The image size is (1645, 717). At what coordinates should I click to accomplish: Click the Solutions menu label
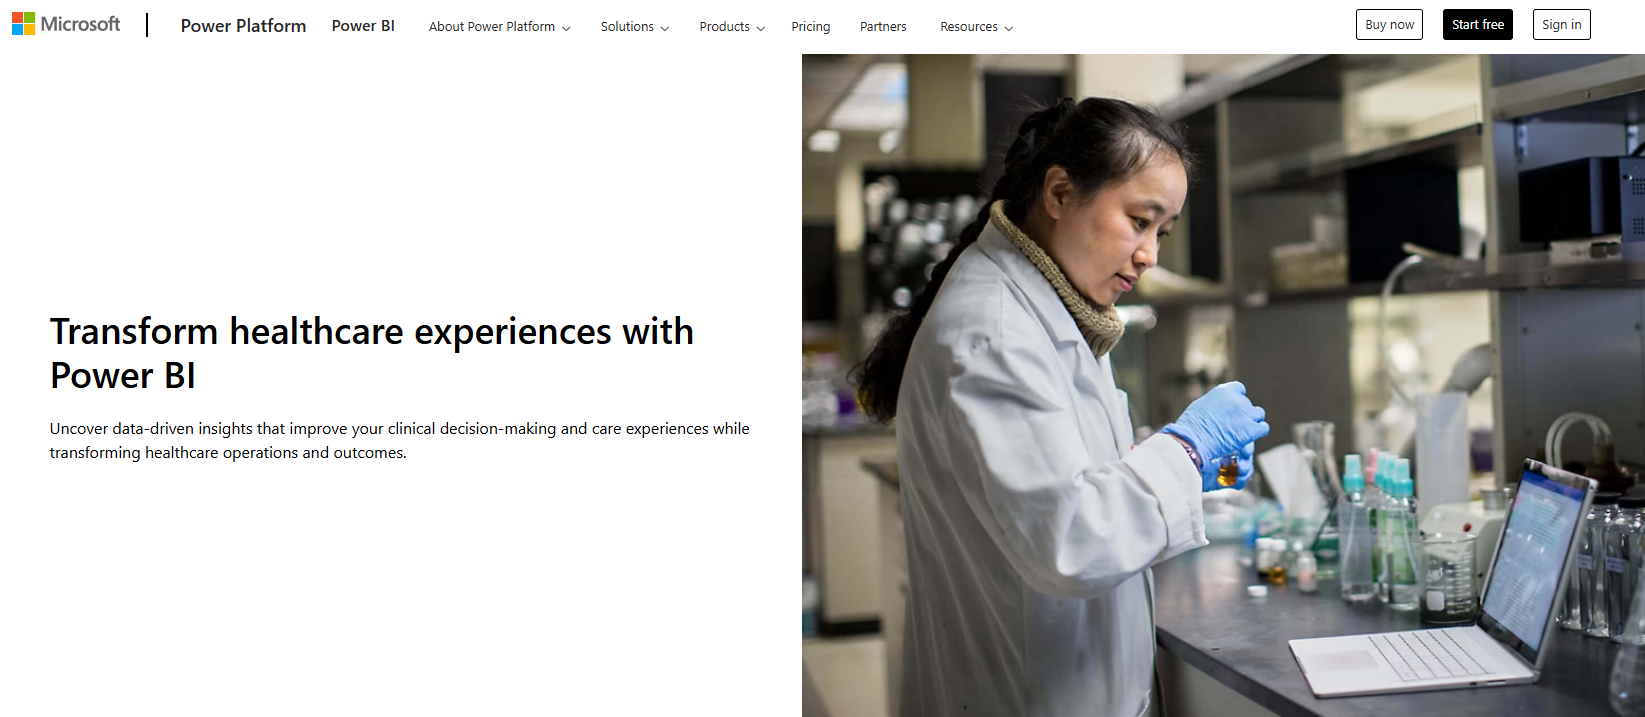pyautogui.click(x=626, y=27)
